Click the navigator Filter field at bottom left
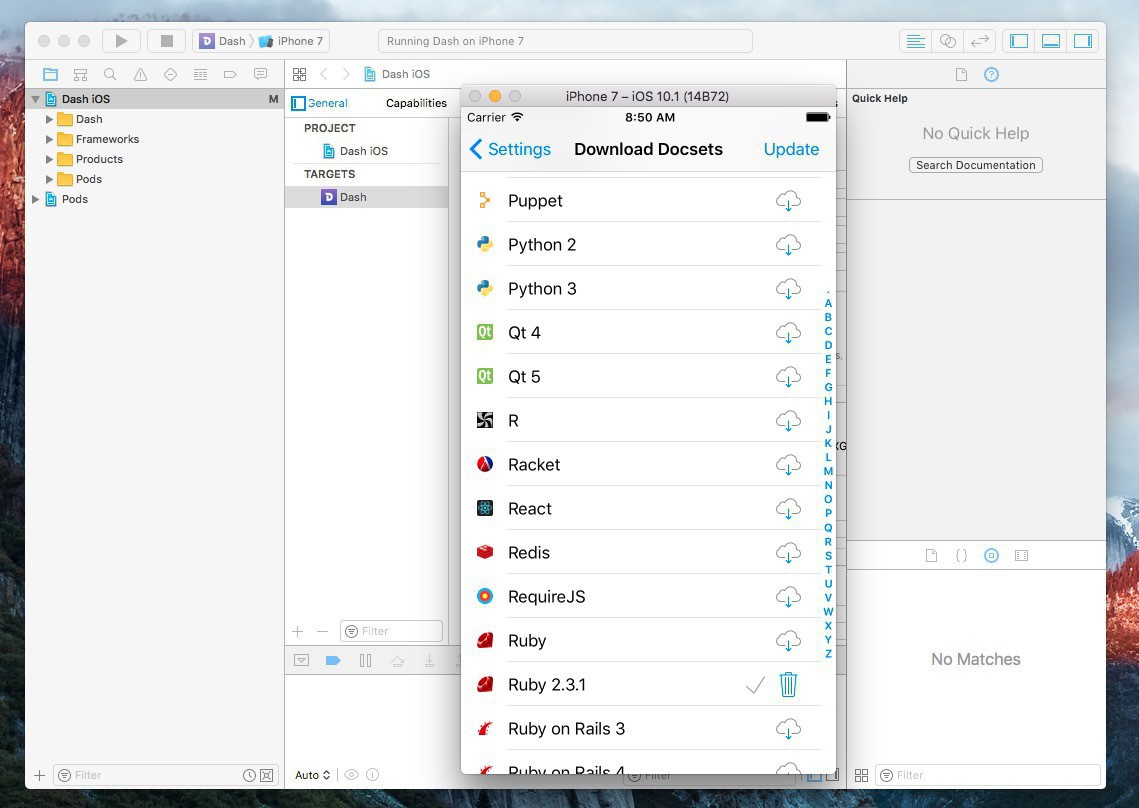This screenshot has width=1139, height=808. click(x=150, y=775)
